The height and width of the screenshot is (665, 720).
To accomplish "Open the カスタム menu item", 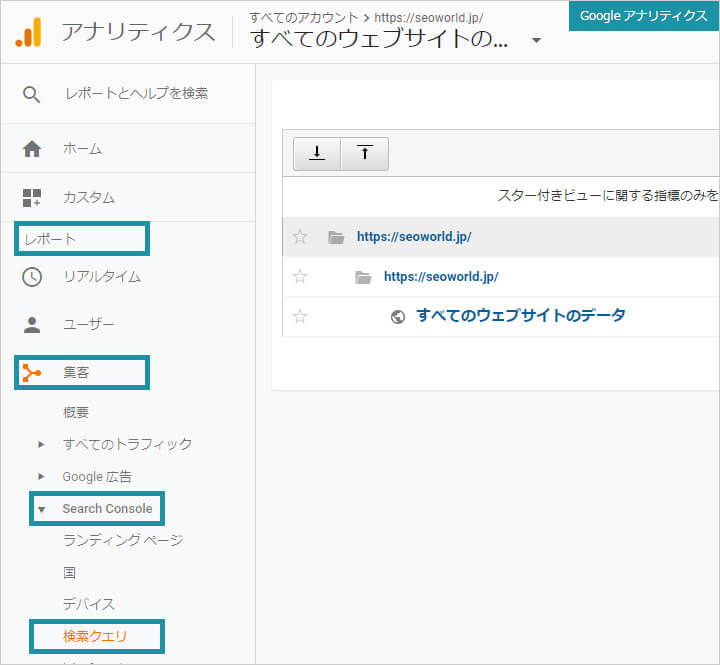I will point(89,197).
